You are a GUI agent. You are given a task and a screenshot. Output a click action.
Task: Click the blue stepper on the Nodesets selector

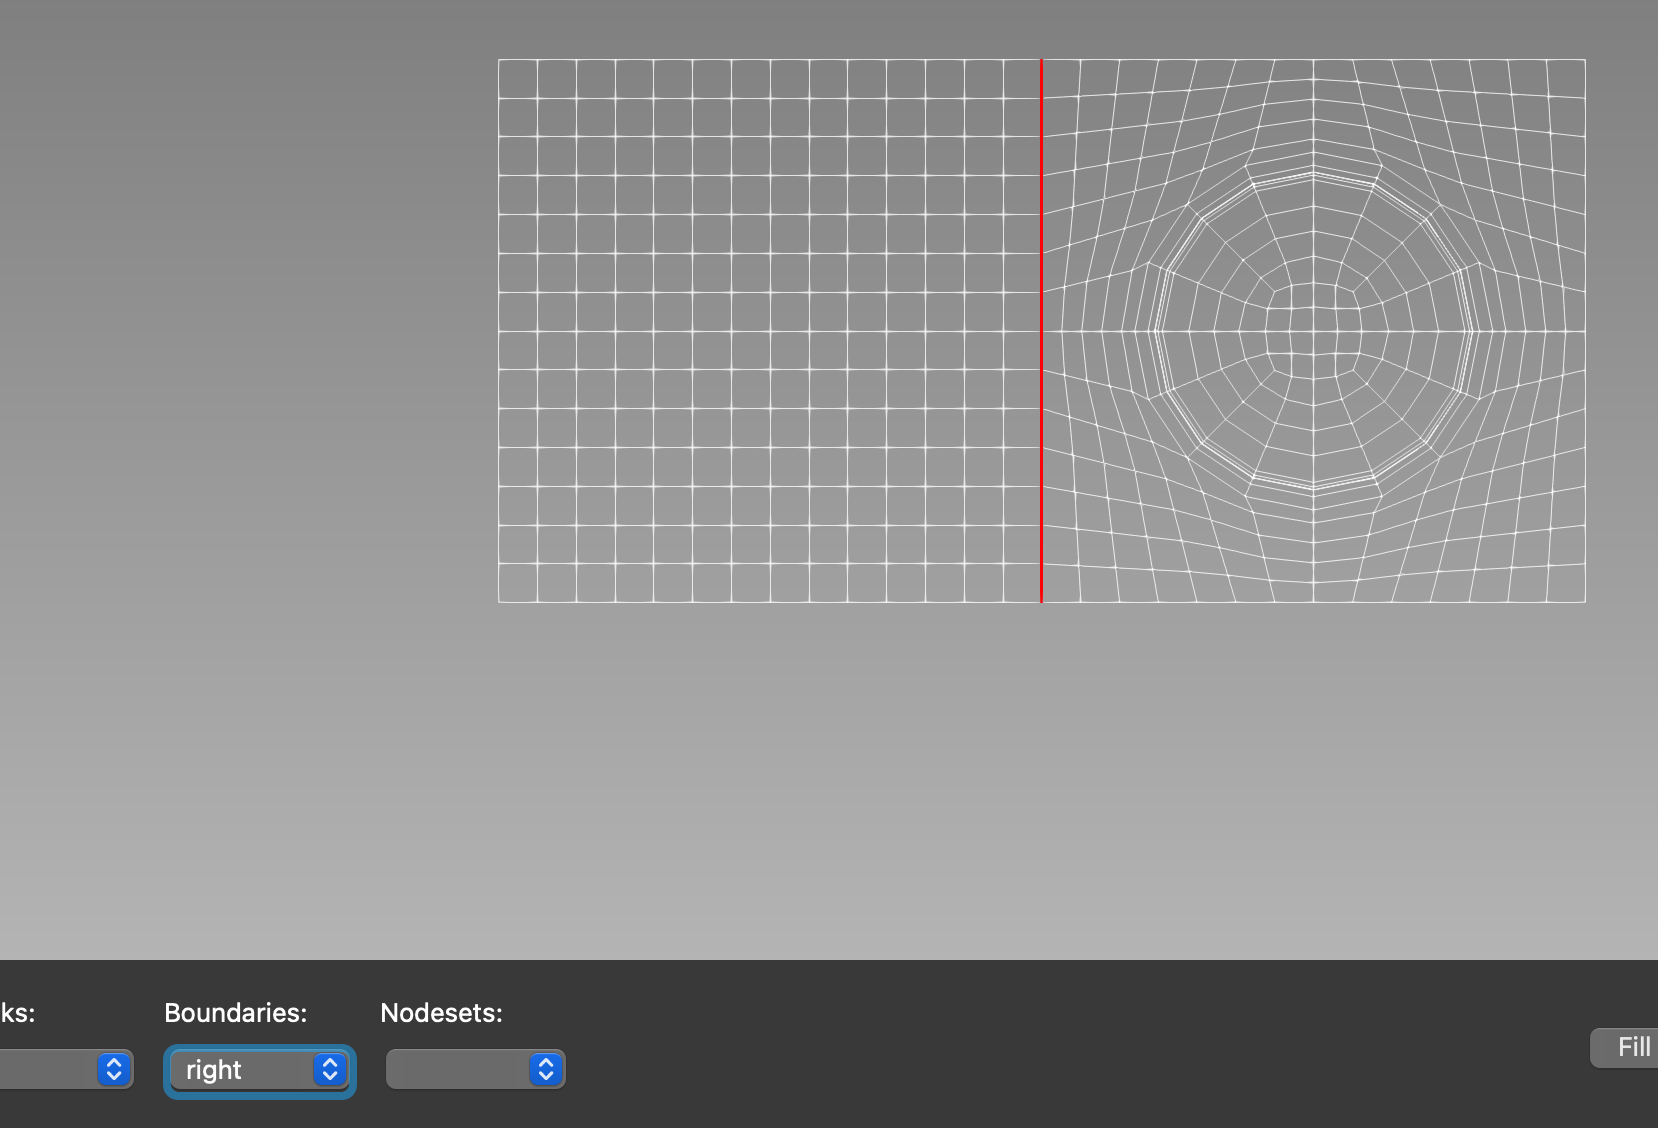coord(545,1068)
